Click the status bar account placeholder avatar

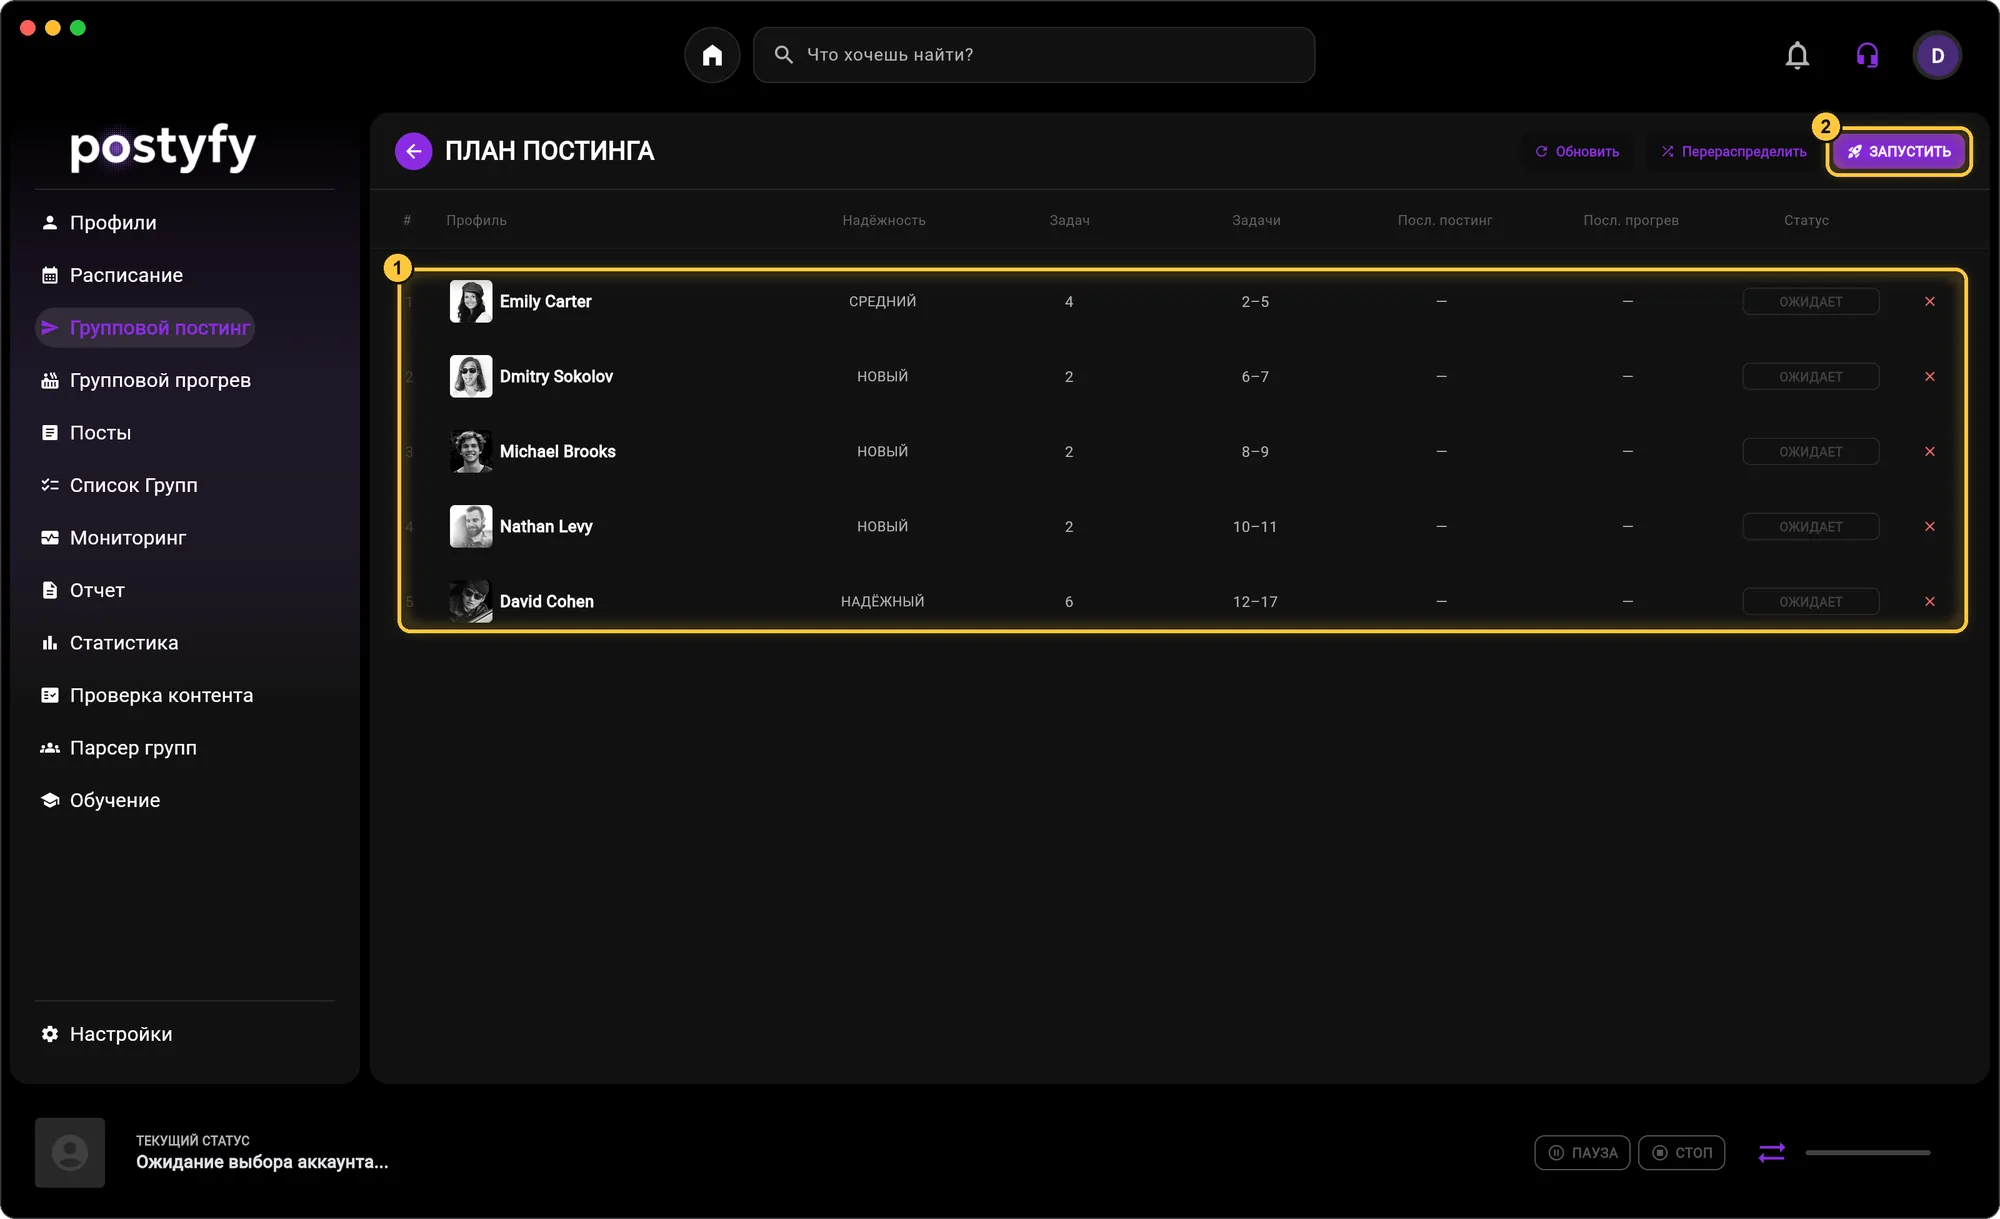(x=70, y=1152)
